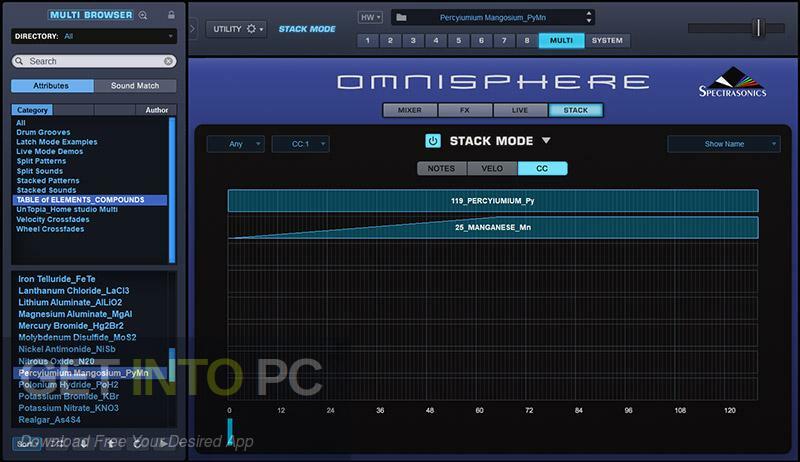
Task: Click into the Search input field
Action: [x=94, y=61]
